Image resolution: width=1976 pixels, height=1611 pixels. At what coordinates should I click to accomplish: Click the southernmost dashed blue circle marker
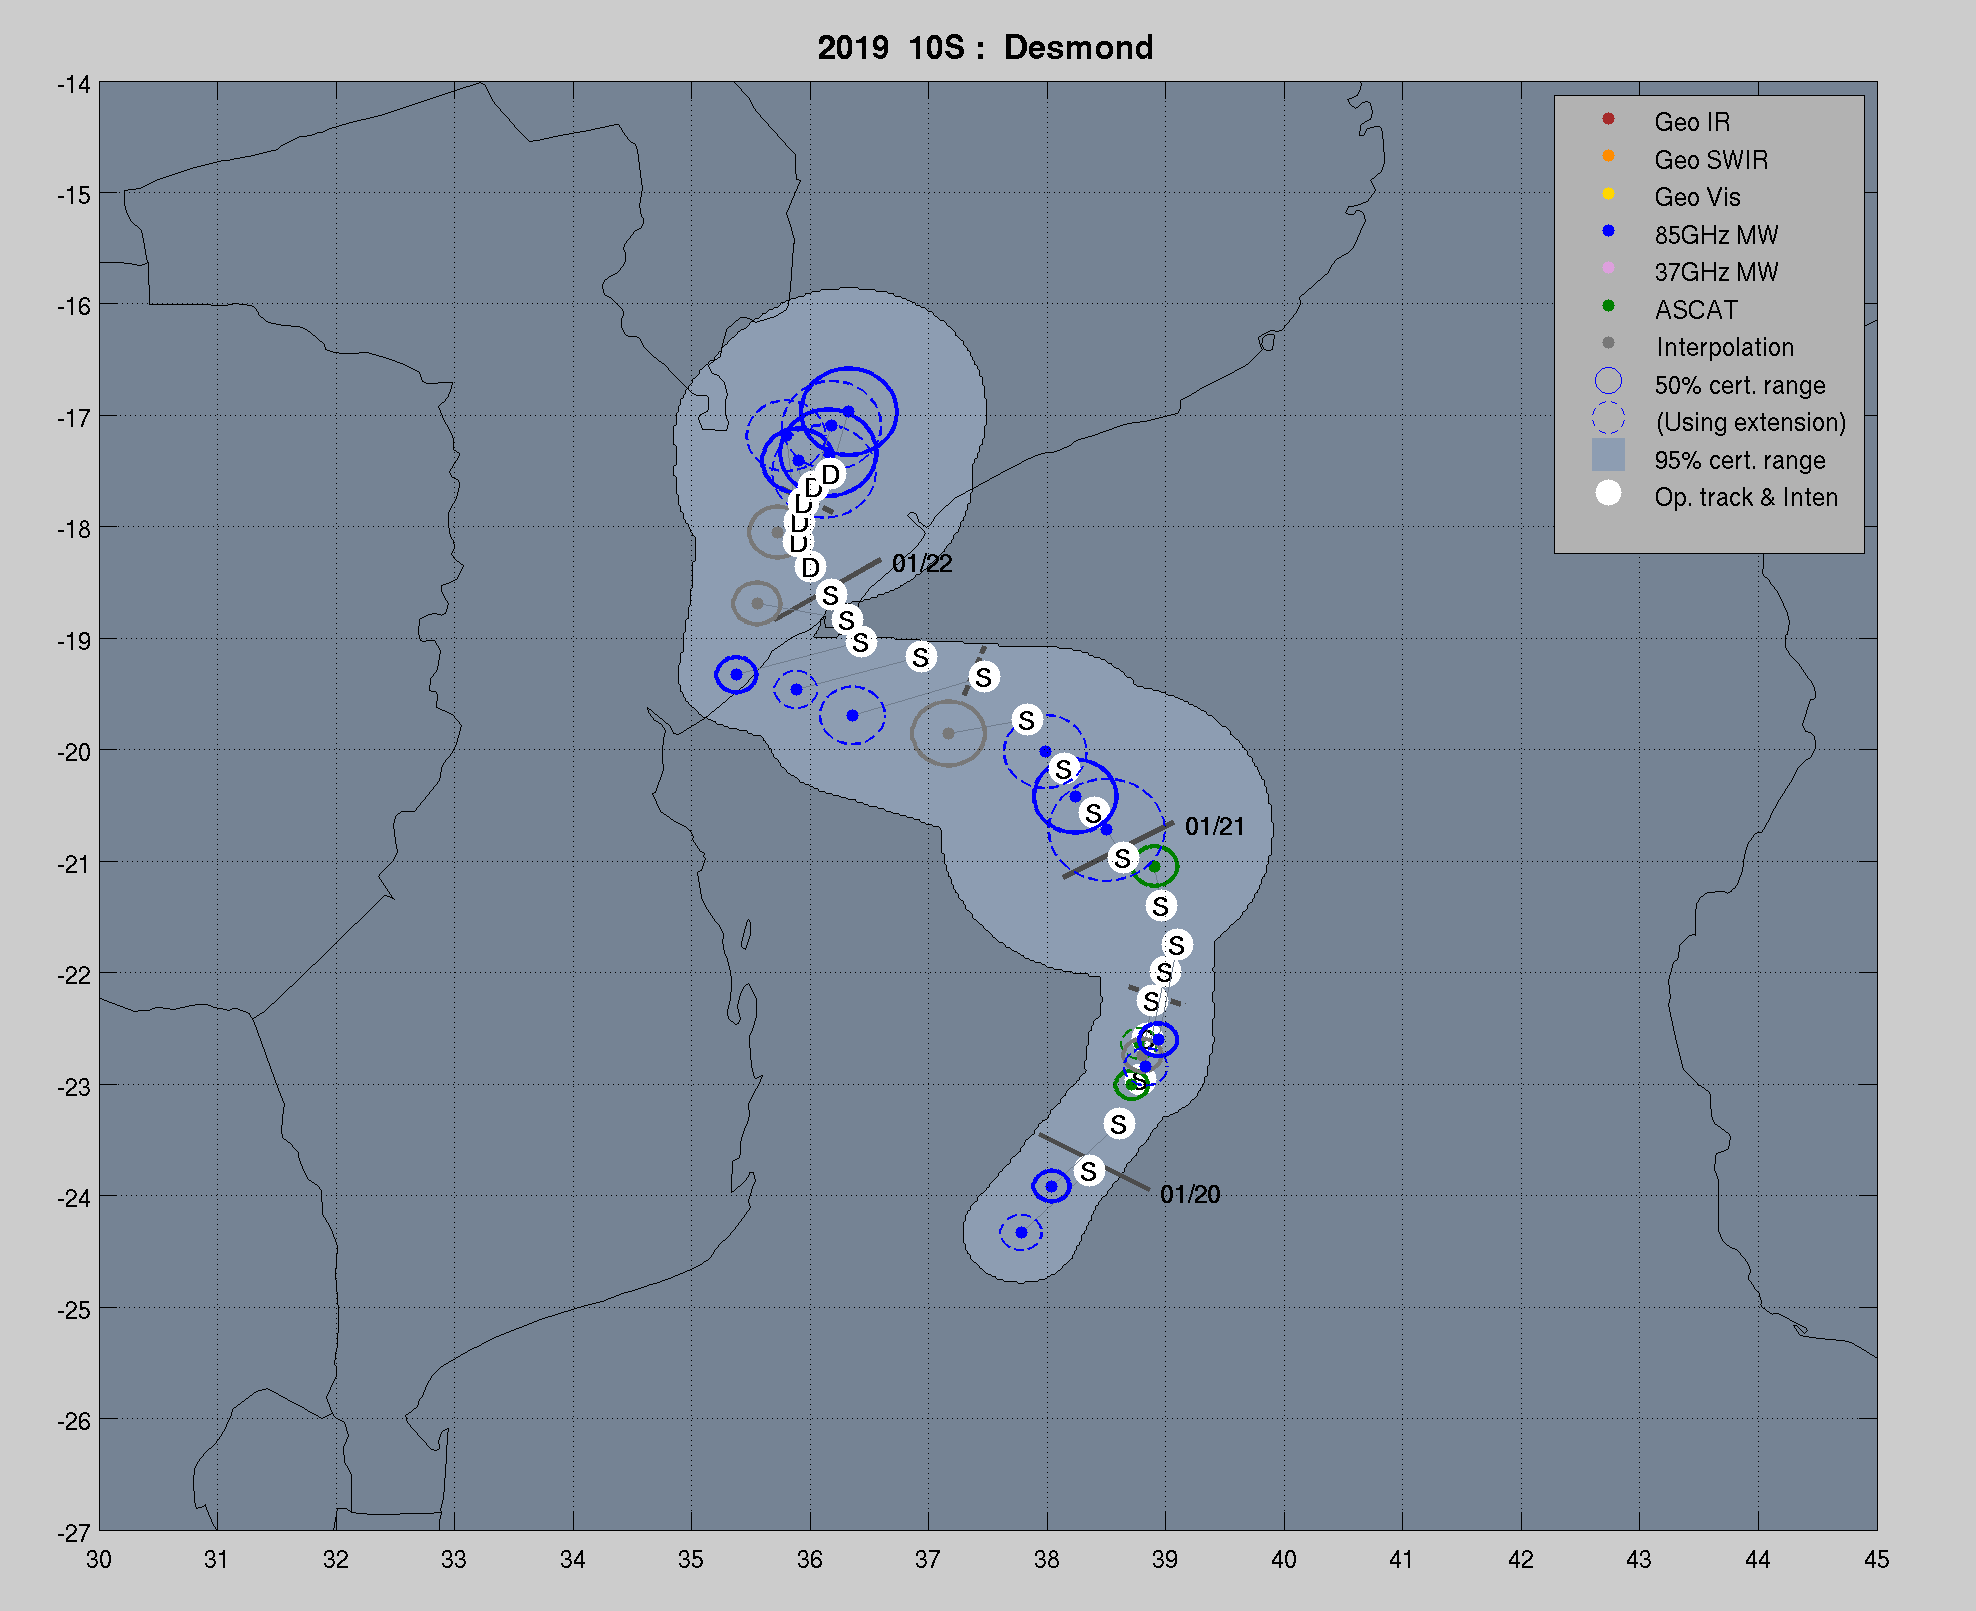(x=1021, y=1232)
